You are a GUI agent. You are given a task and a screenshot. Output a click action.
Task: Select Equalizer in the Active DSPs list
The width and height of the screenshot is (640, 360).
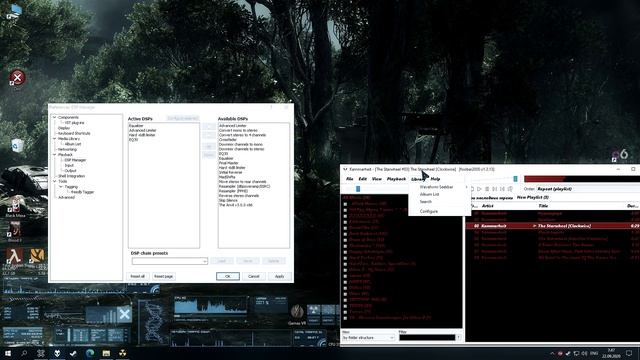pos(136,126)
